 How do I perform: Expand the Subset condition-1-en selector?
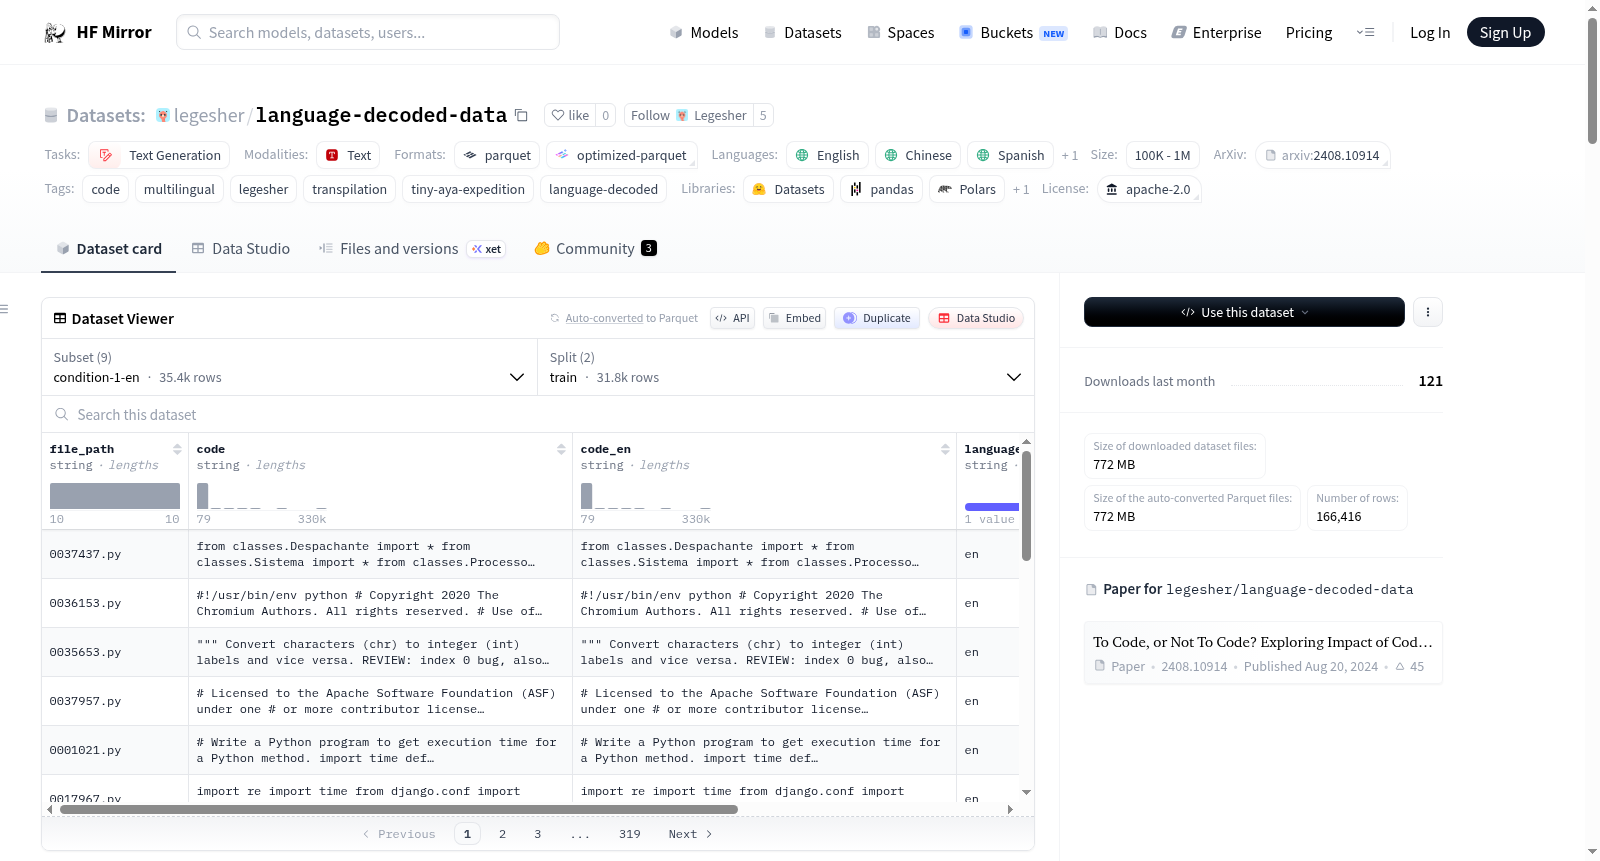[x=289, y=367]
